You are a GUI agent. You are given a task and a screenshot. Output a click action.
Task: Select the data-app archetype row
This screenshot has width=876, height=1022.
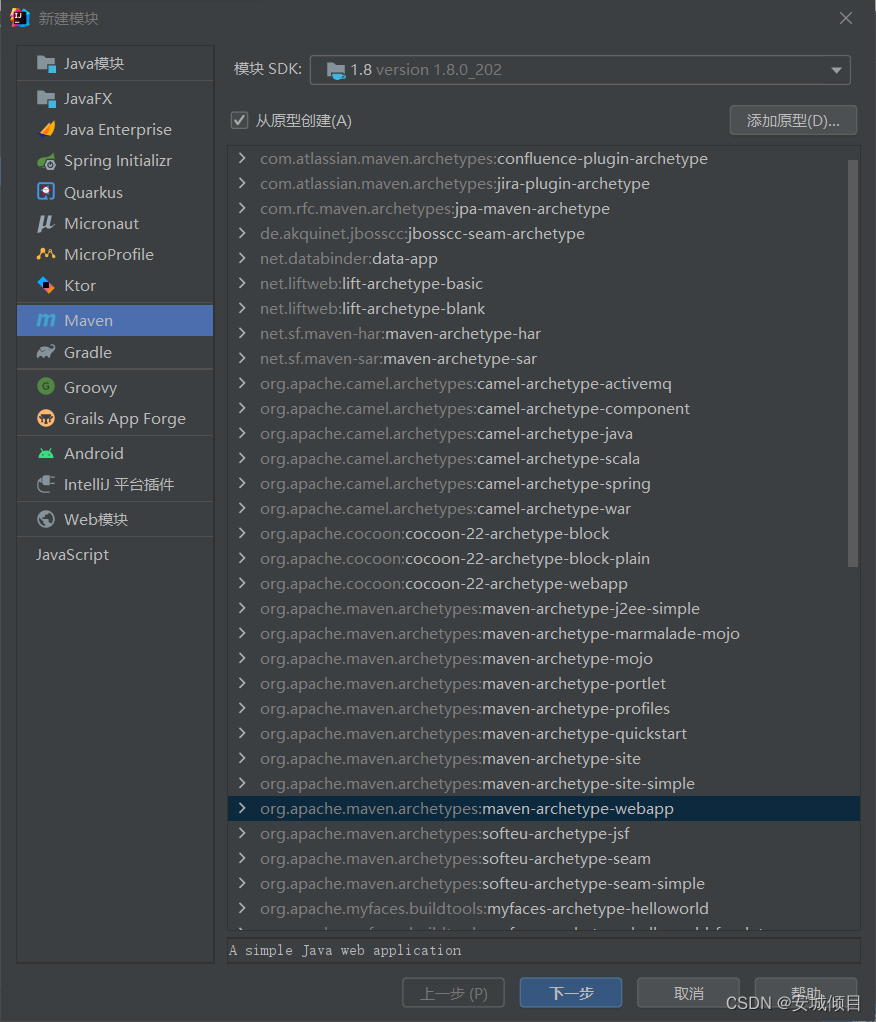pyautogui.click(x=544, y=259)
